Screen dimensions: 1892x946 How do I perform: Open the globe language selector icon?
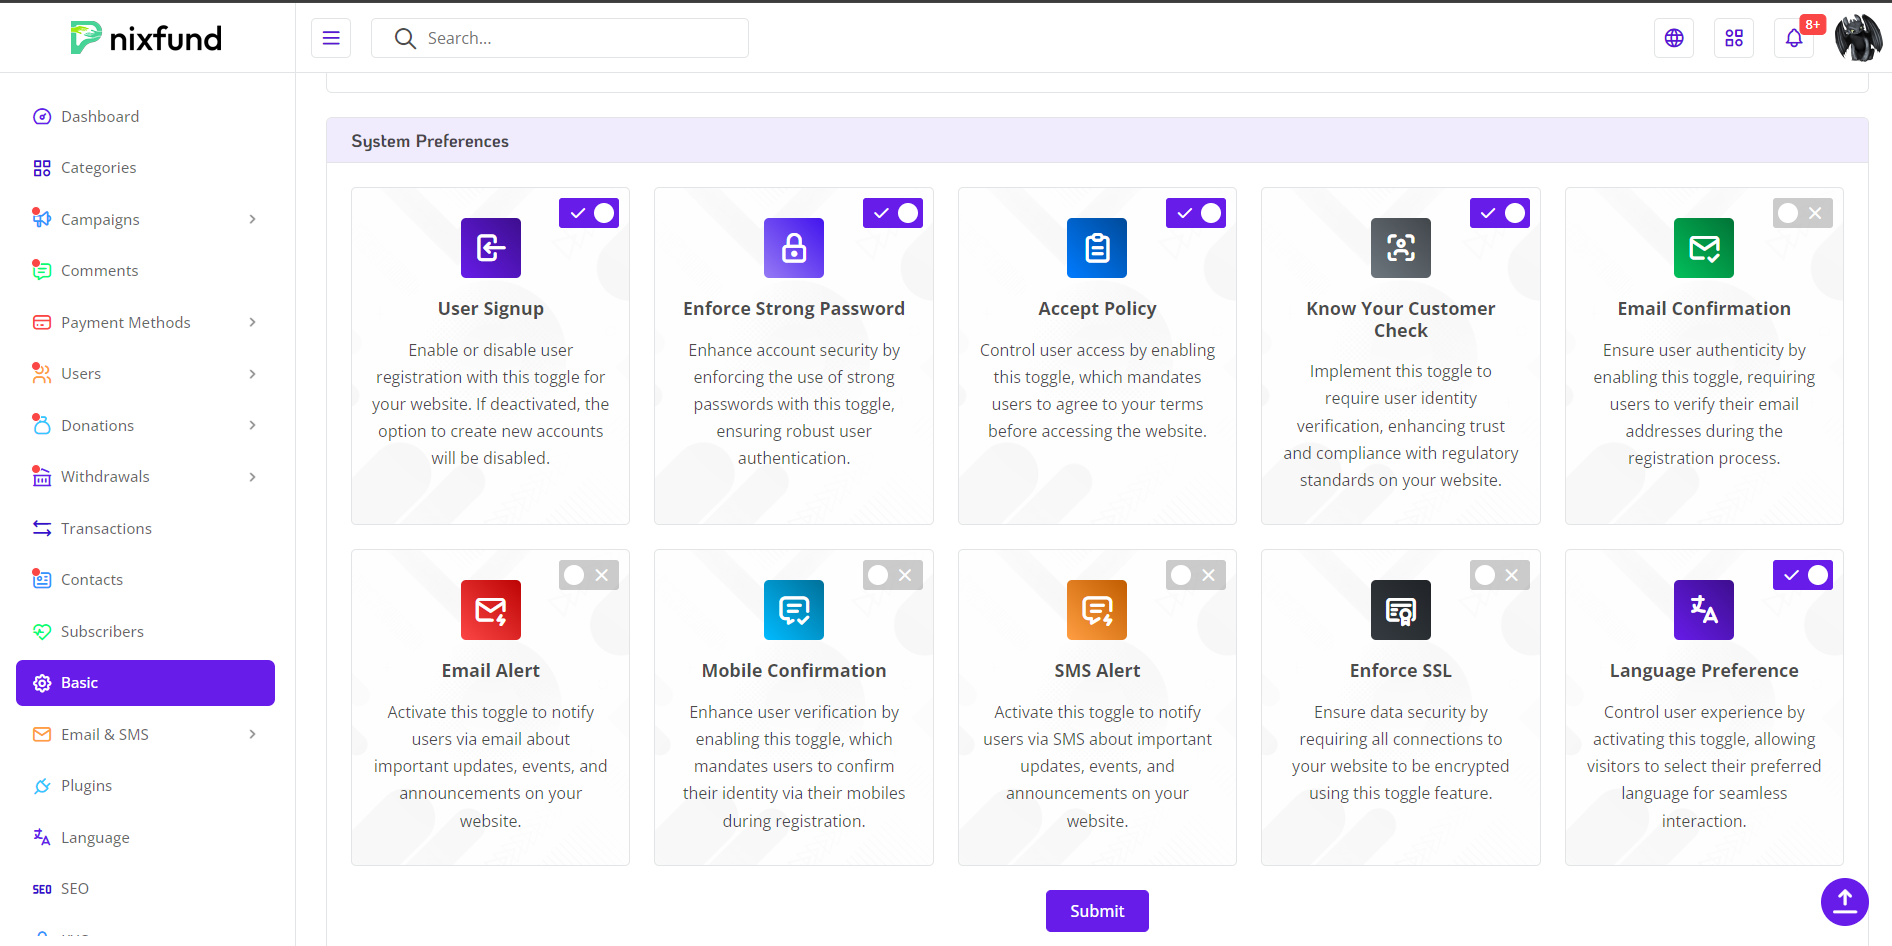1673,38
